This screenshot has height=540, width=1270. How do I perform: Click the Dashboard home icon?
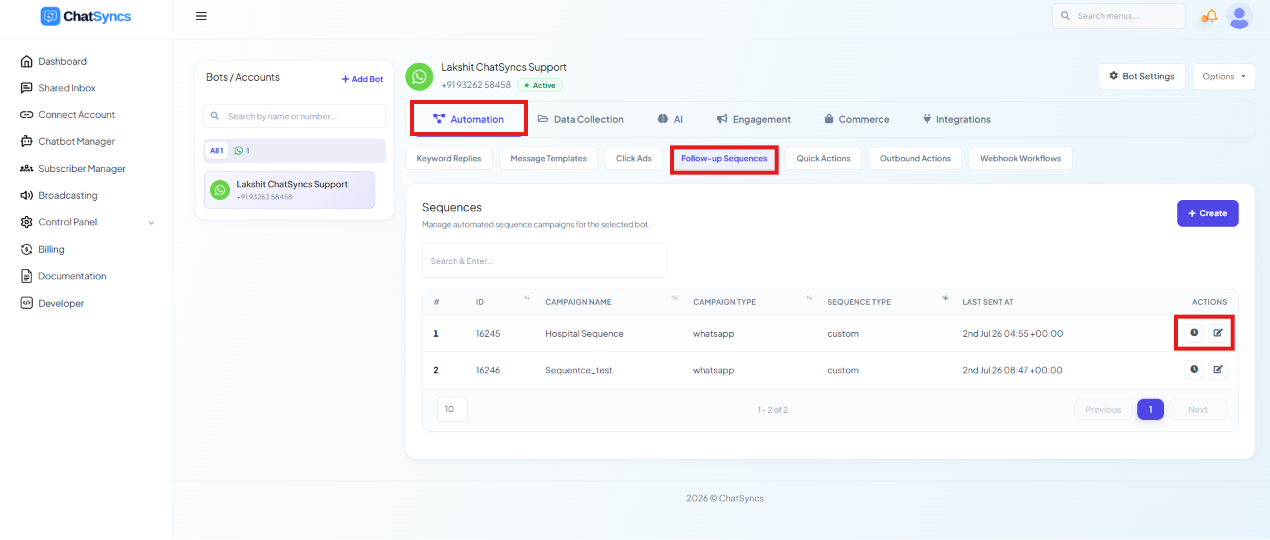[27, 61]
